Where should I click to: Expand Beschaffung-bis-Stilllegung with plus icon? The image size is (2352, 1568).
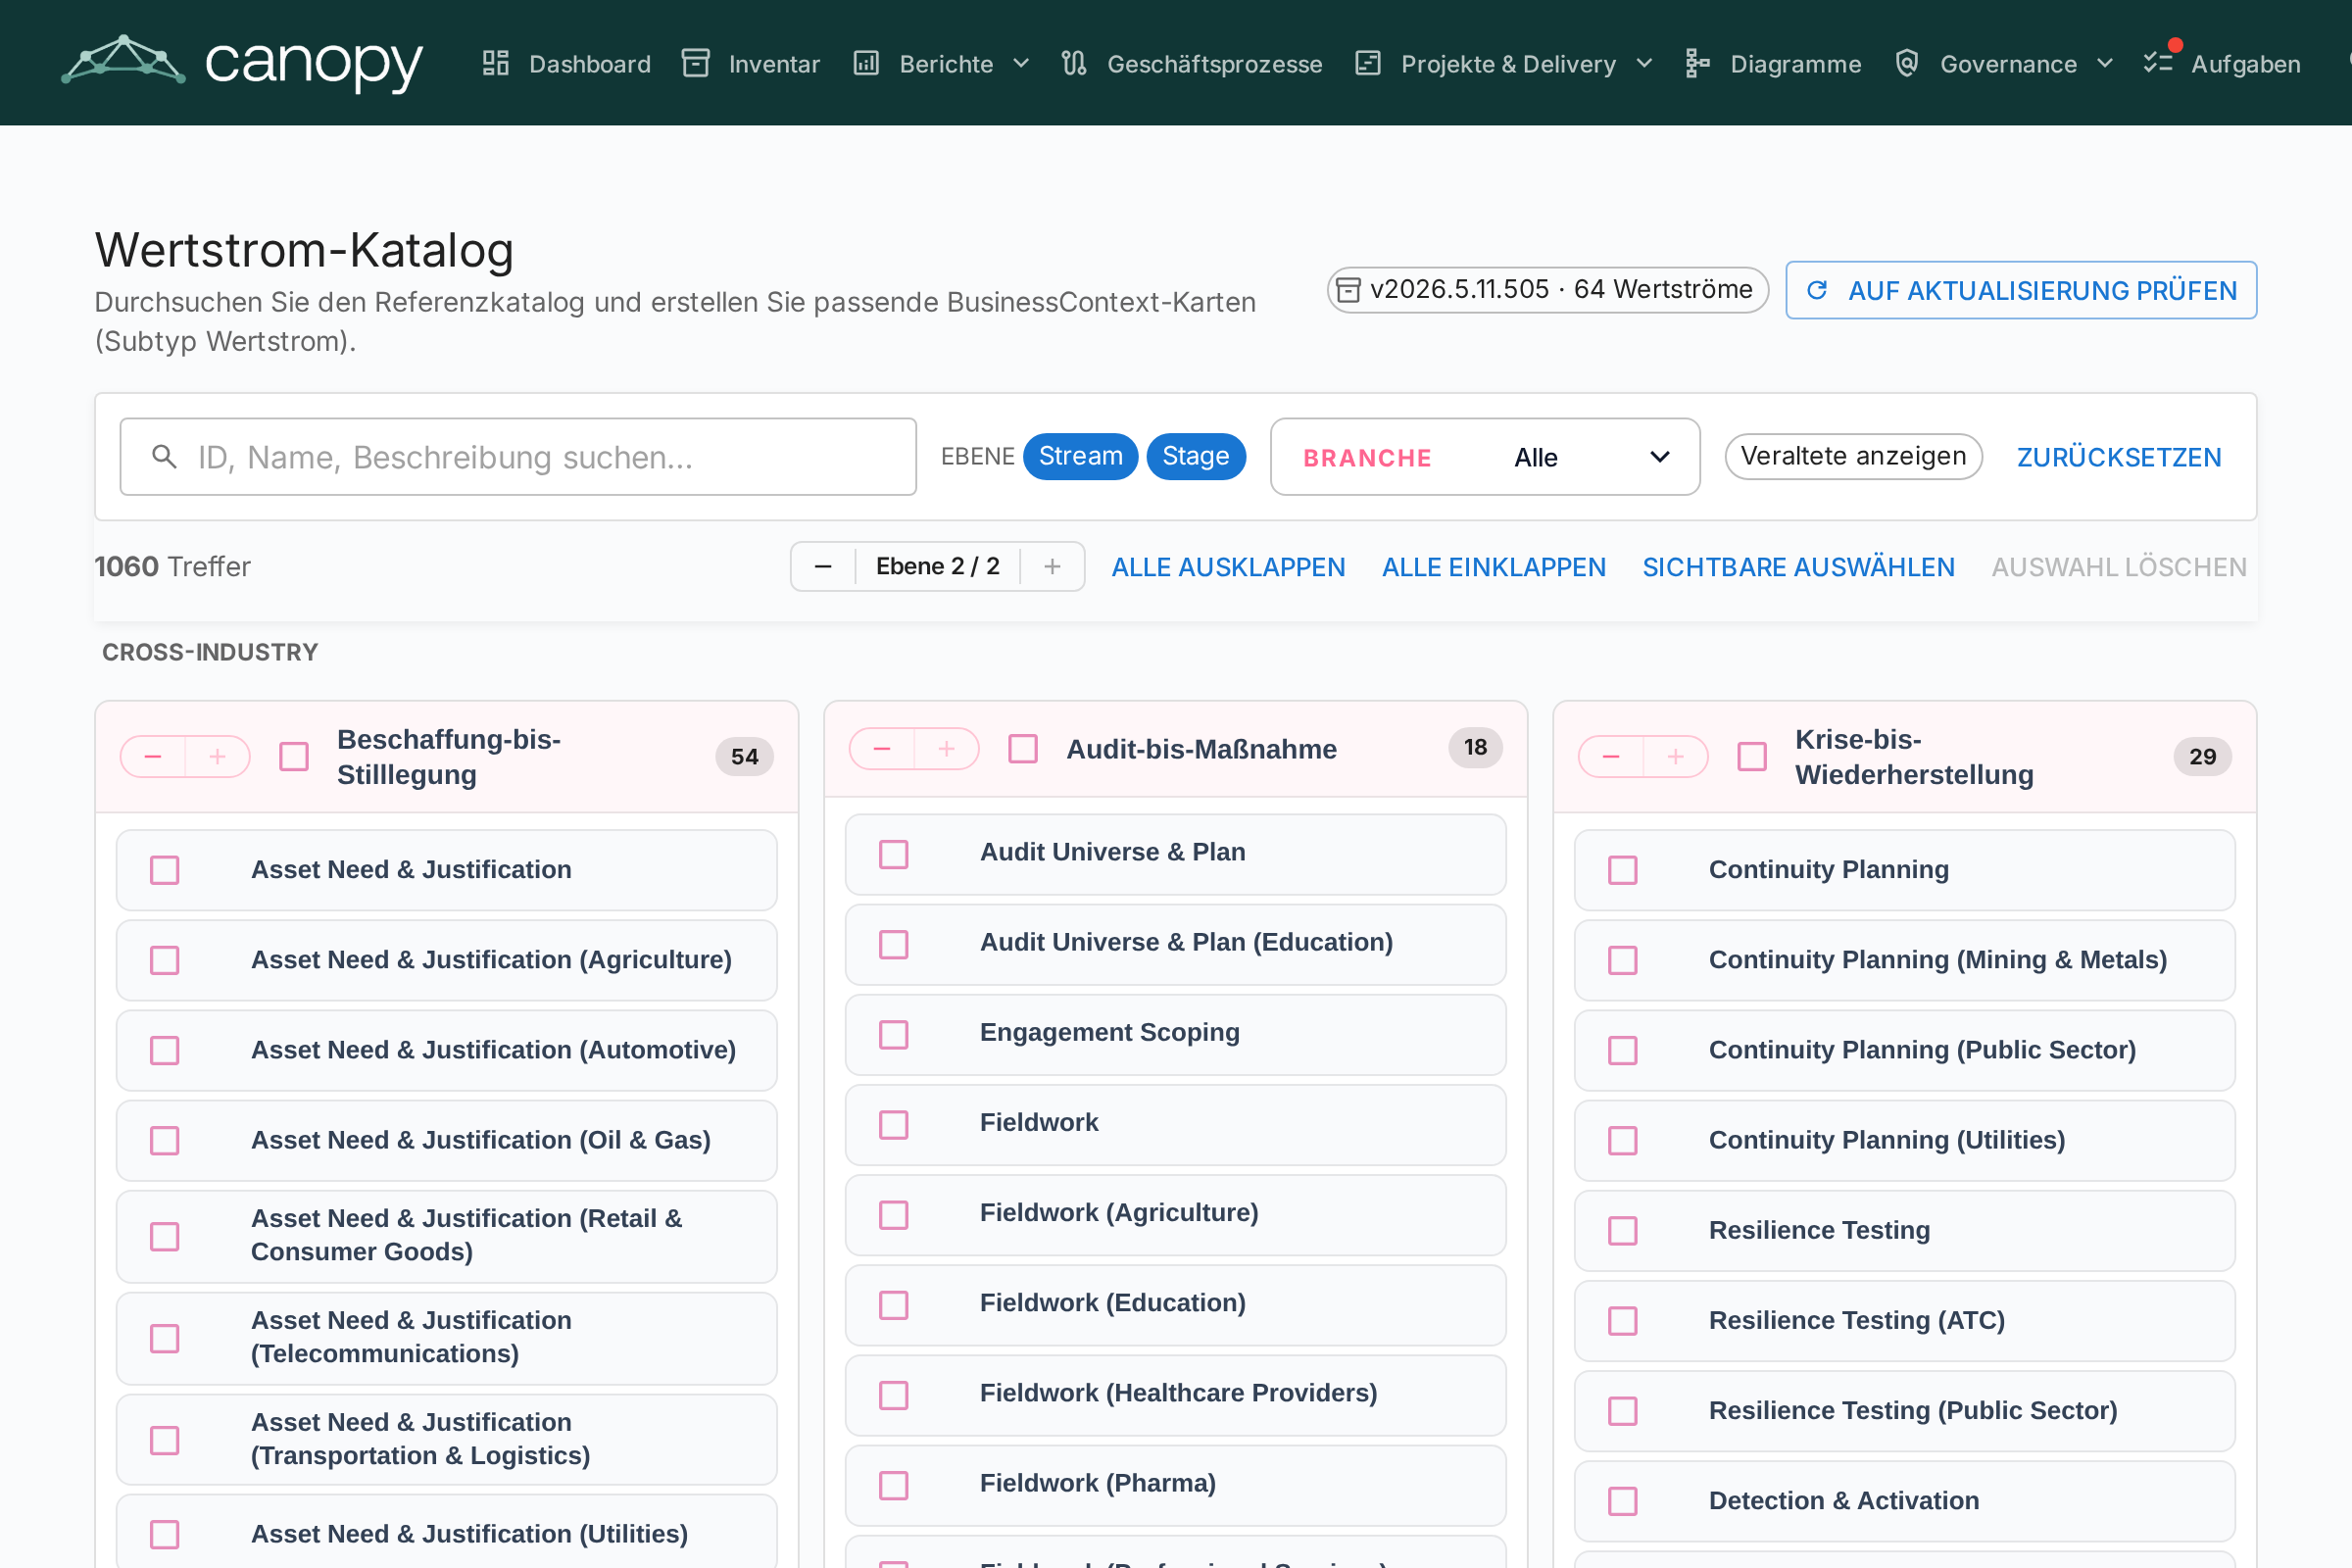(x=217, y=757)
